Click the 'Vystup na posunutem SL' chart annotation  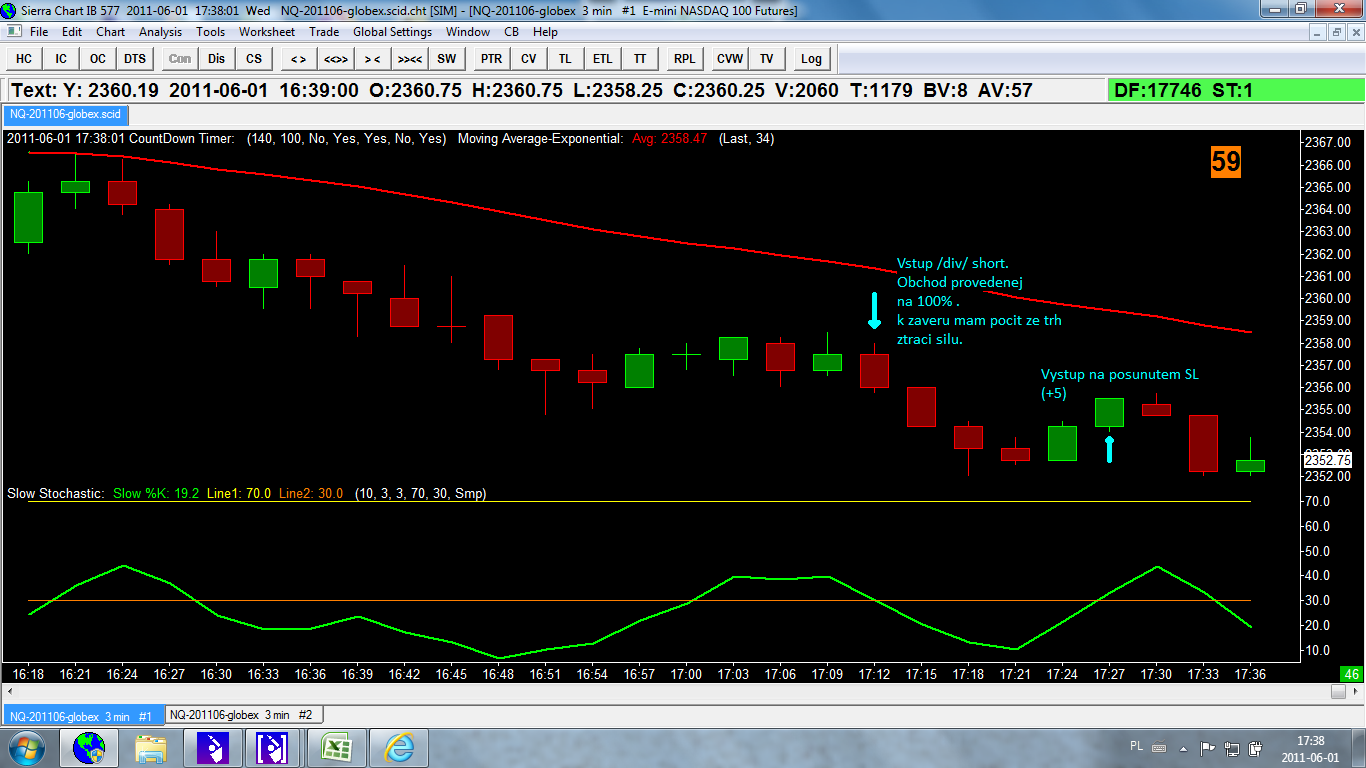(1120, 375)
